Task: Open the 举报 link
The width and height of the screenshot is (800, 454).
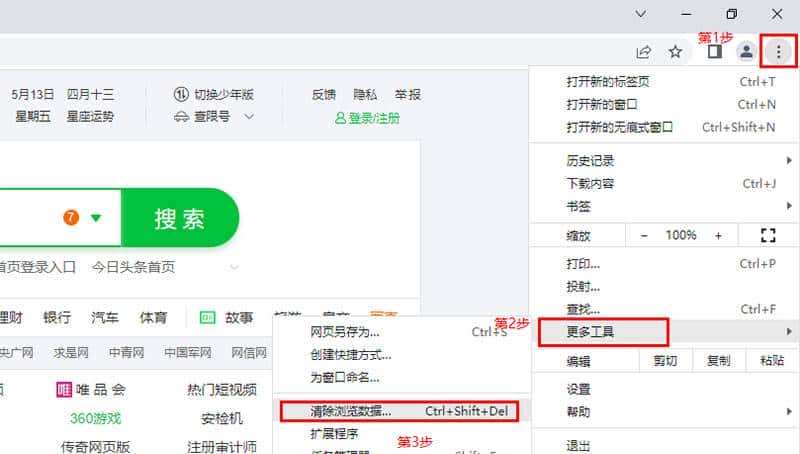Action: coord(408,94)
